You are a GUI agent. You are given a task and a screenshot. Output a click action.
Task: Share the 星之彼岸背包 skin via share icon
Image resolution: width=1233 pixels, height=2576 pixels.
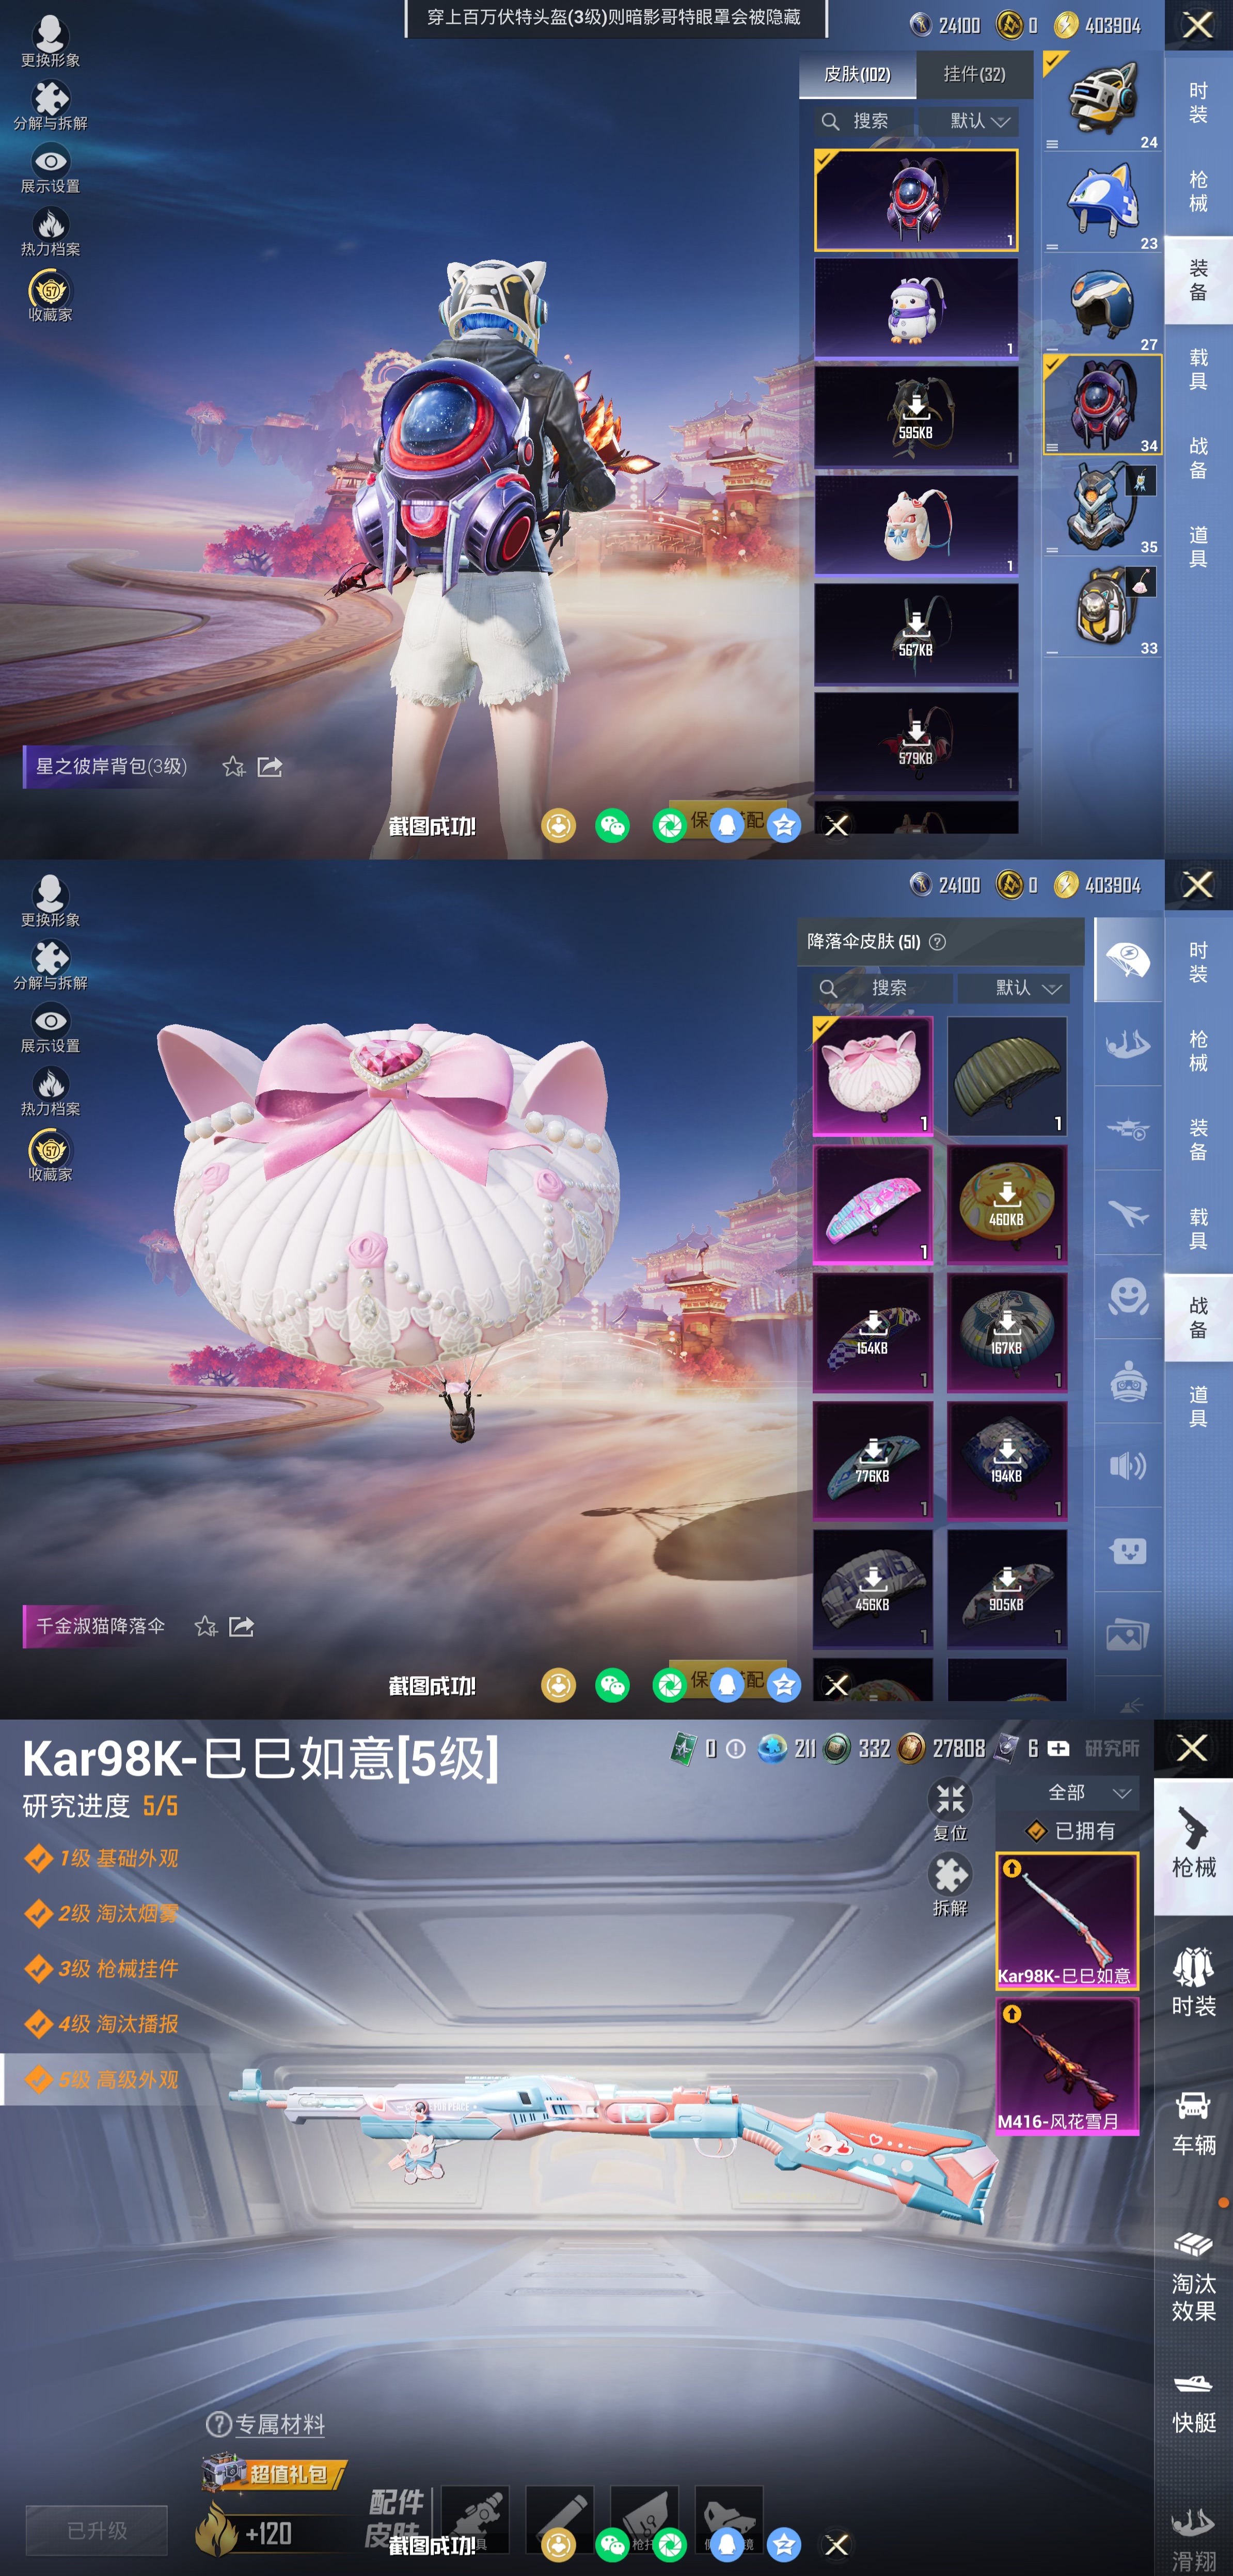(x=270, y=767)
